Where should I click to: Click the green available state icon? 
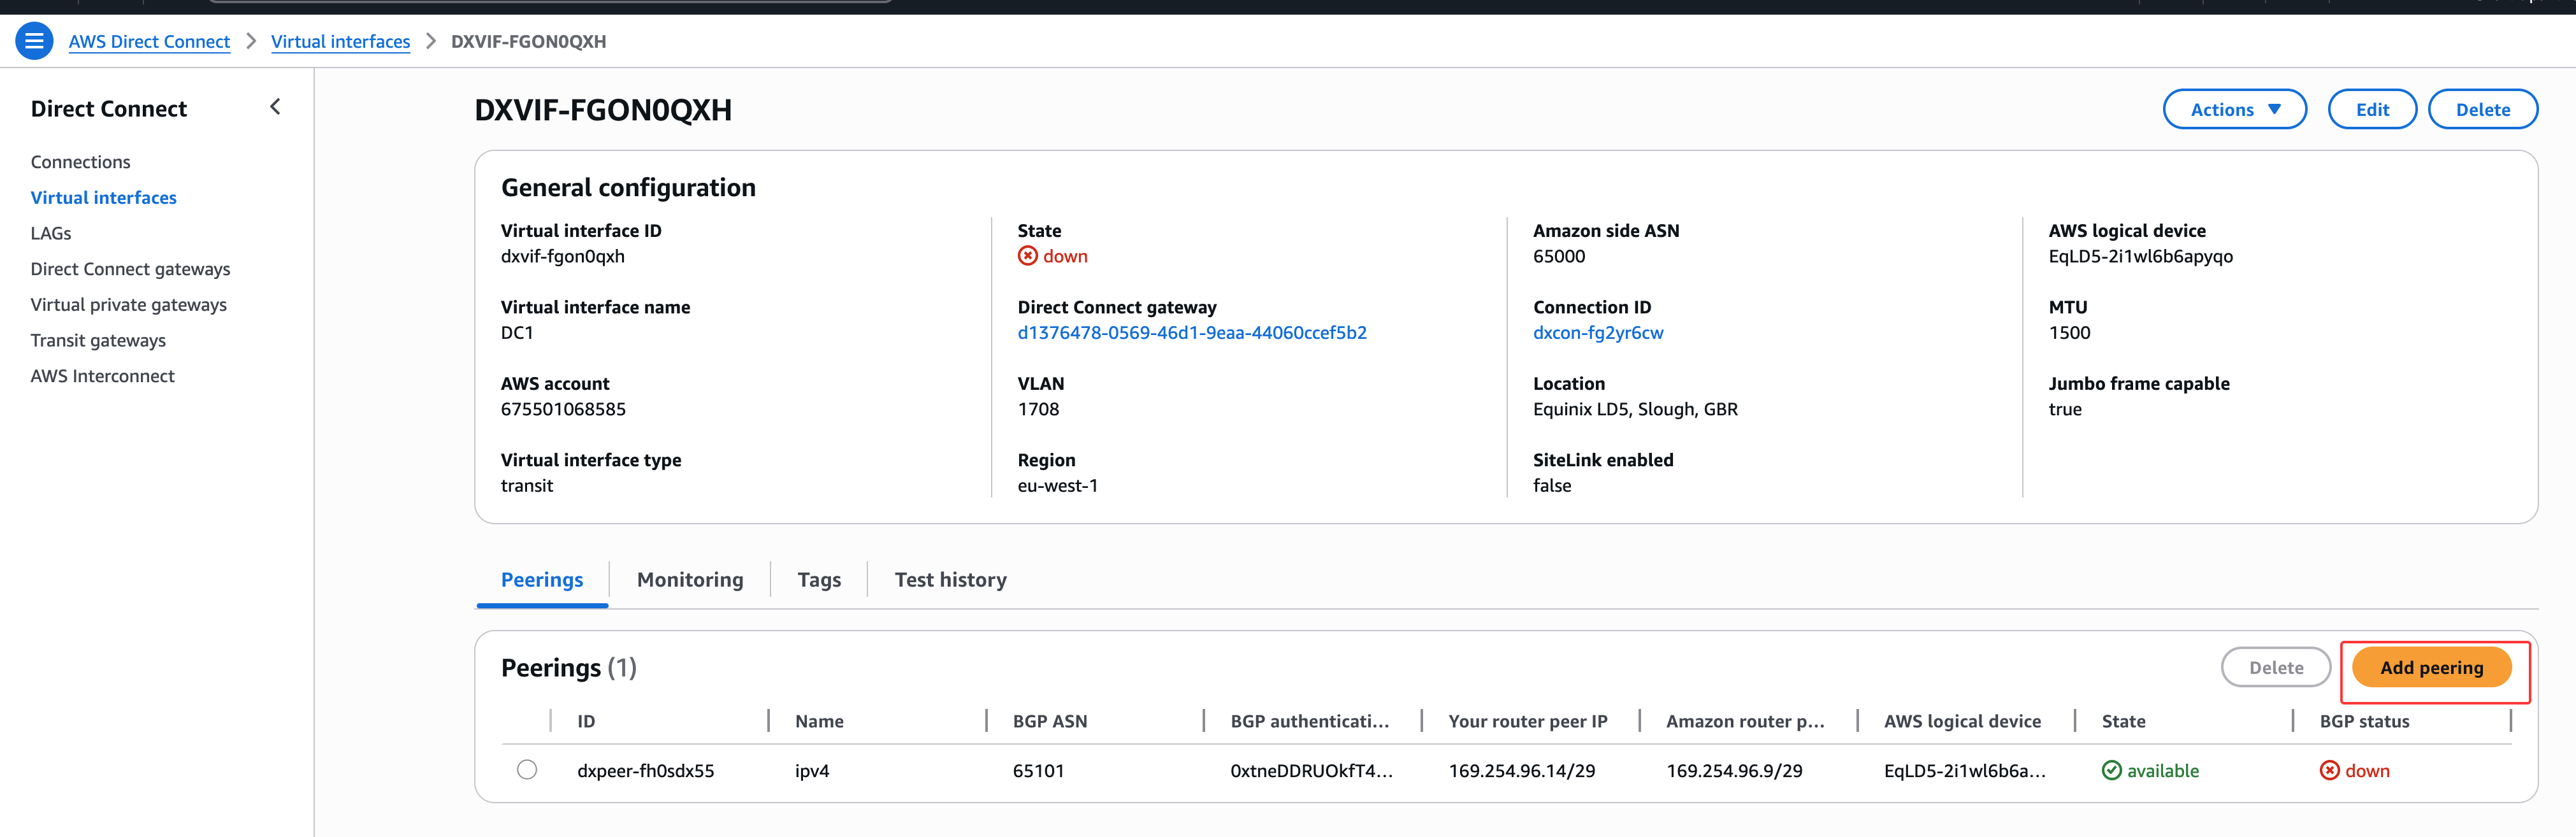click(x=2111, y=770)
